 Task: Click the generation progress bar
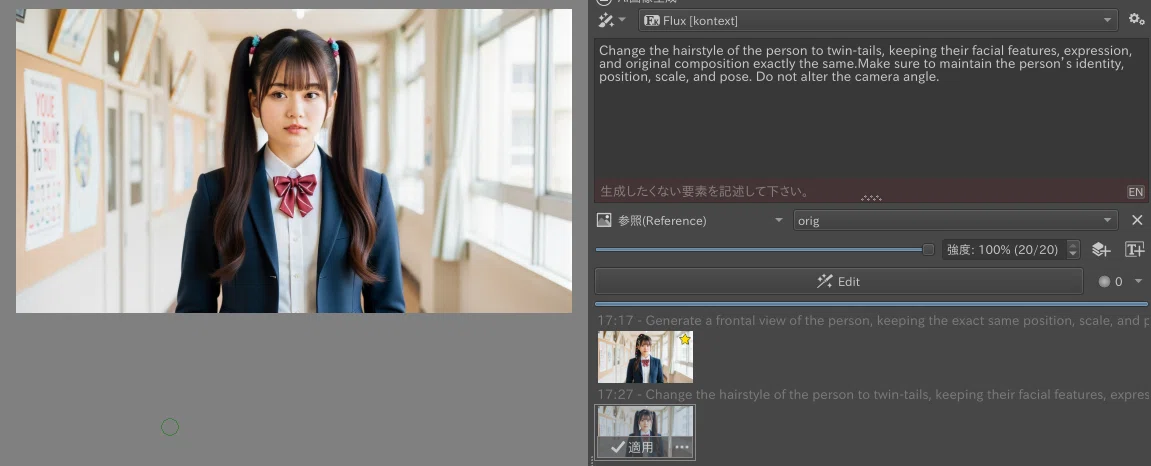coord(871,304)
